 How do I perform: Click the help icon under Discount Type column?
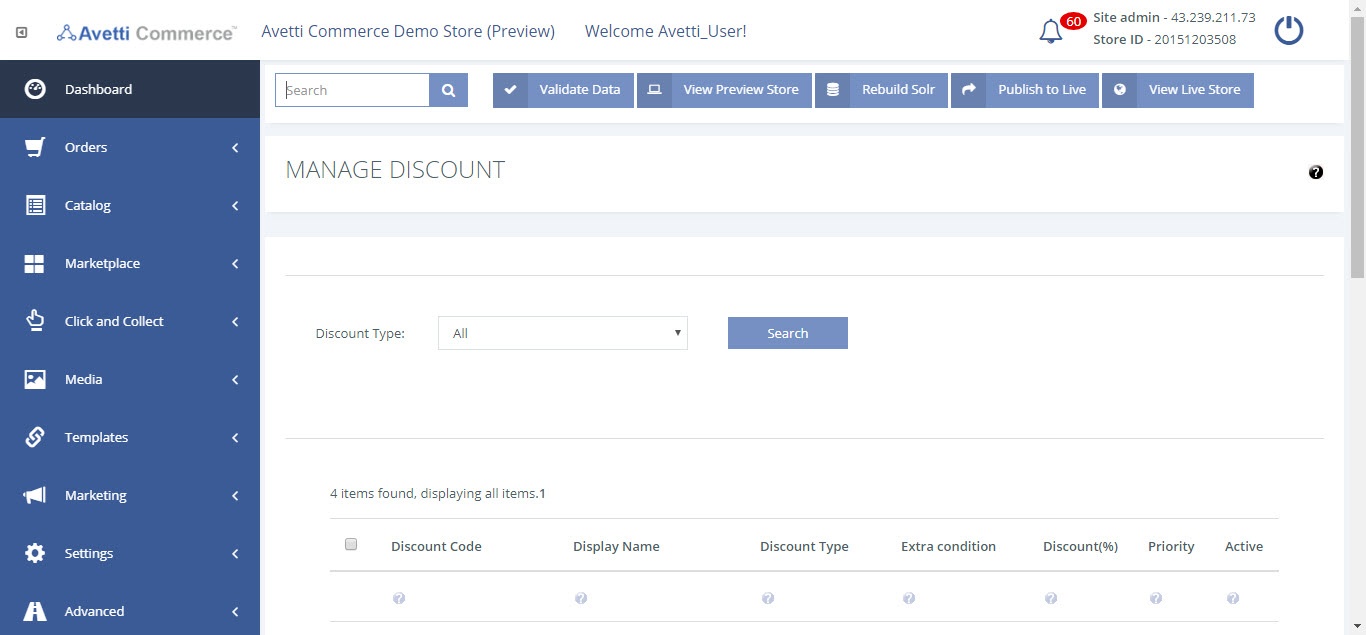[x=768, y=598]
